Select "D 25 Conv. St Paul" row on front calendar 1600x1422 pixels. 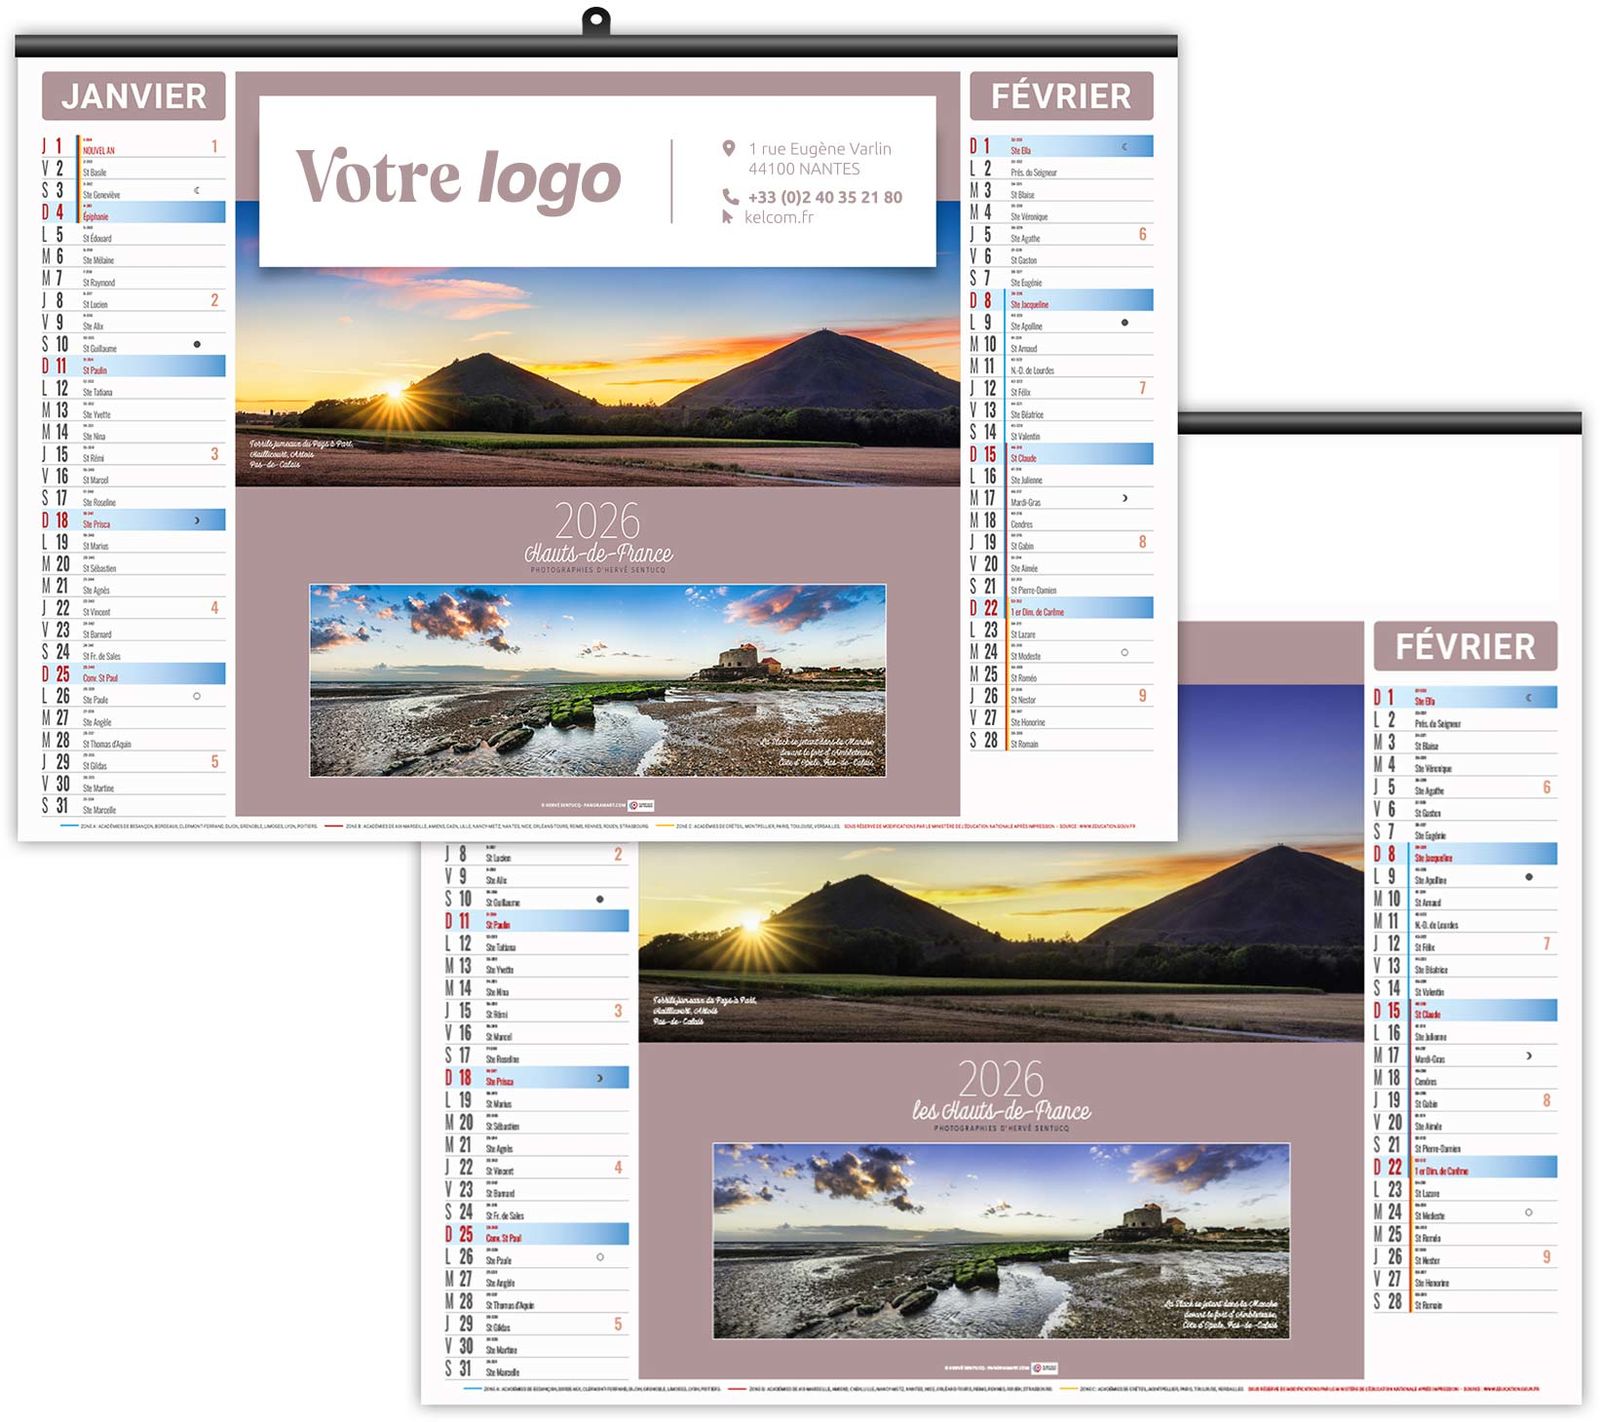coord(134,674)
